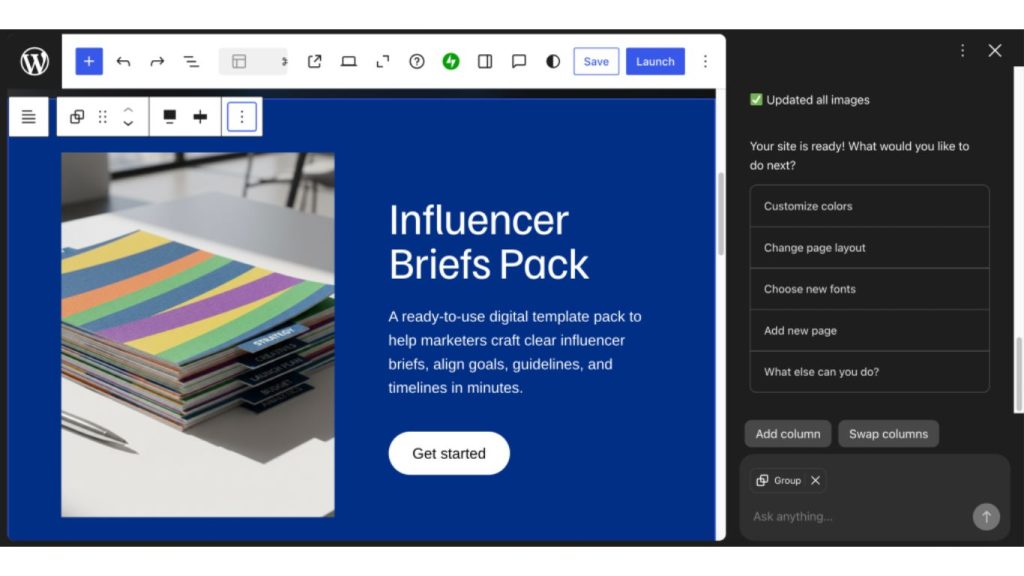
Task: Toggle the settings sidebar panel
Action: click(485, 62)
